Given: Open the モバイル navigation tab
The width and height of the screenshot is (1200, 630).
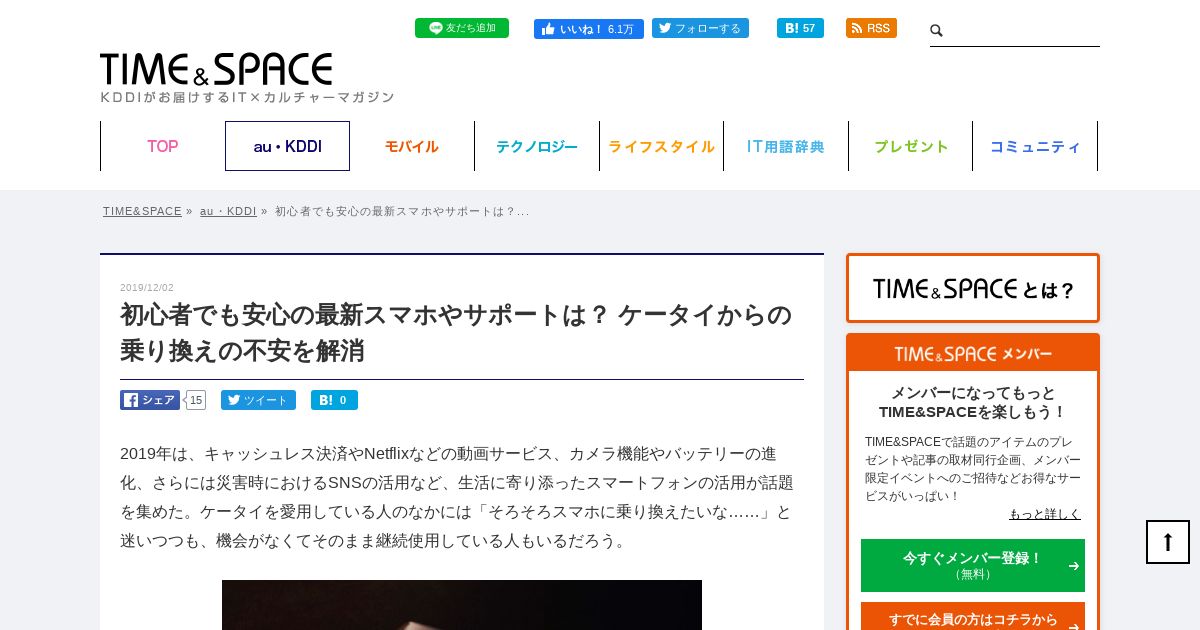Looking at the screenshot, I should pyautogui.click(x=412, y=146).
